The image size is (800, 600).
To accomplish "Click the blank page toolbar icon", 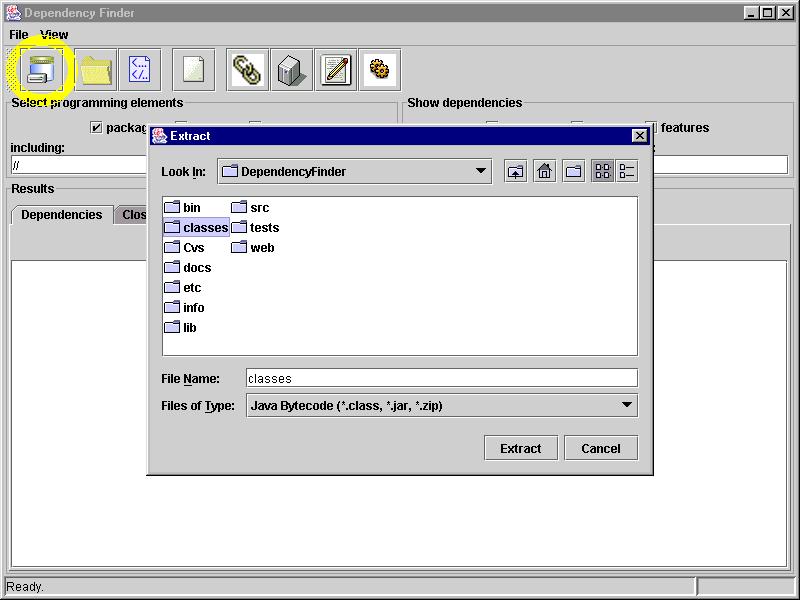I will [193, 70].
